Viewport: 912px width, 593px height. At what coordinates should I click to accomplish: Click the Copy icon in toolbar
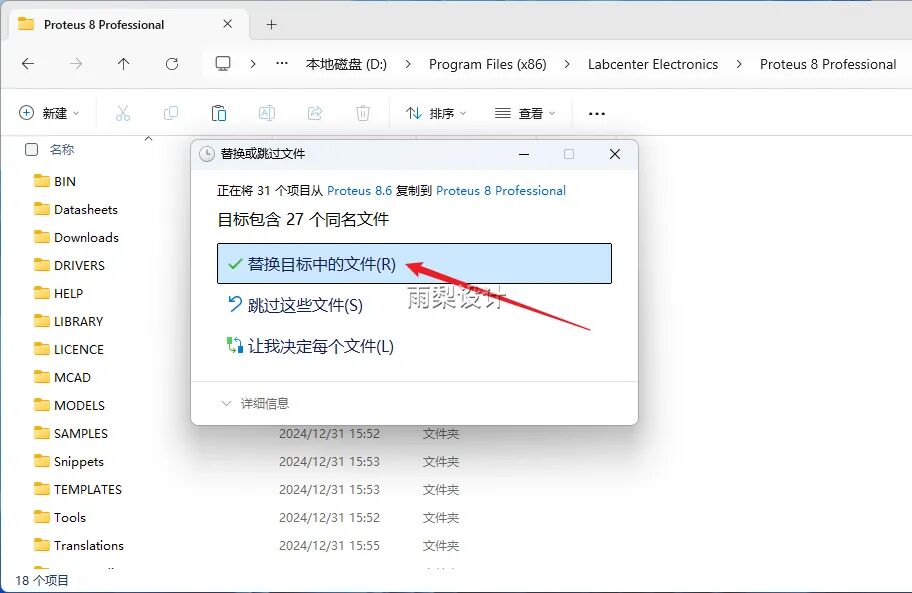pyautogui.click(x=171, y=113)
